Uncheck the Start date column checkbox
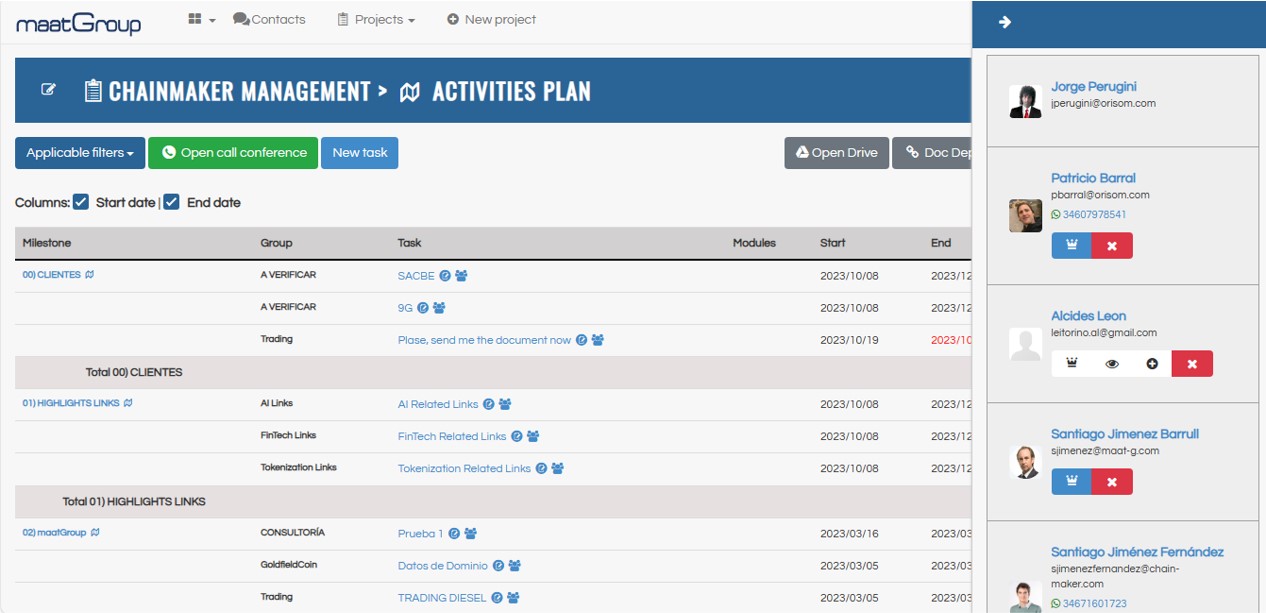Screen dimensions: 1266x613 click(x=81, y=202)
